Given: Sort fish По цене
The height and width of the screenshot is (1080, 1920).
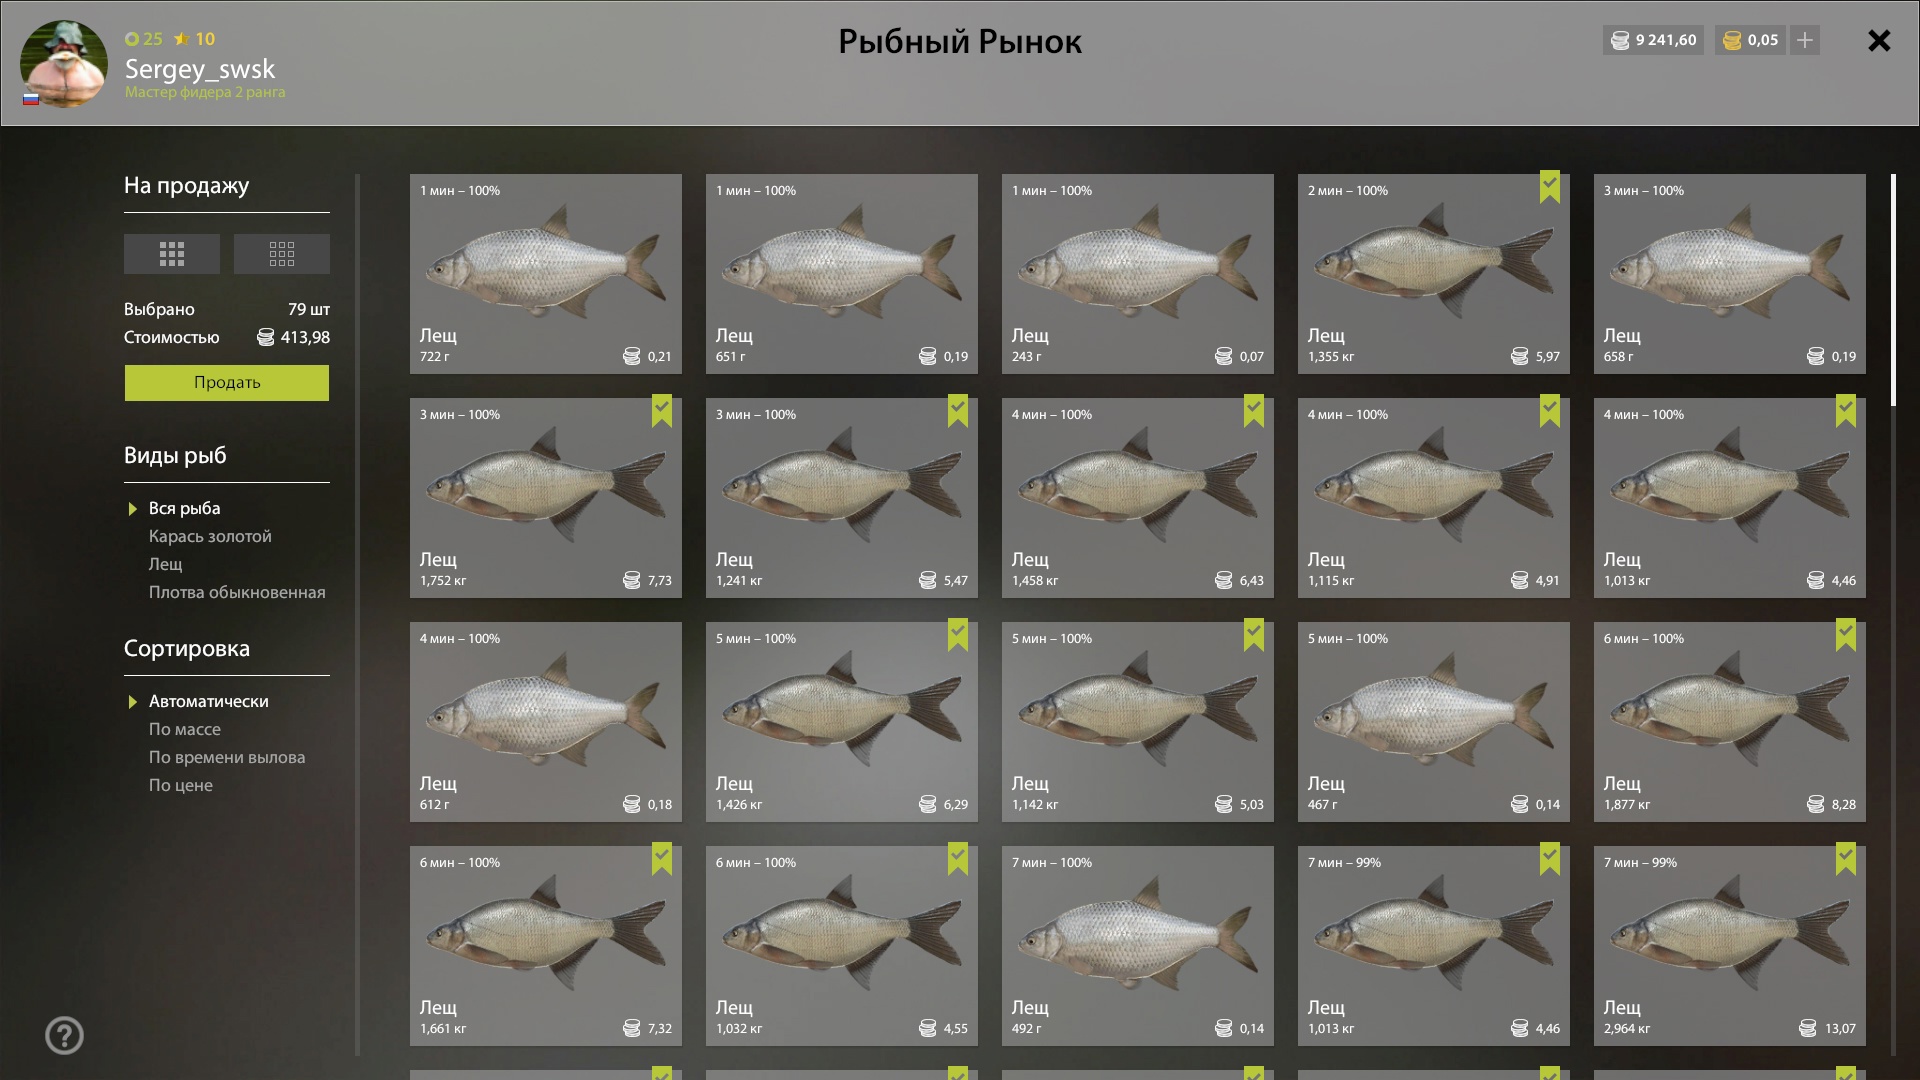Looking at the screenshot, I should pyautogui.click(x=181, y=785).
